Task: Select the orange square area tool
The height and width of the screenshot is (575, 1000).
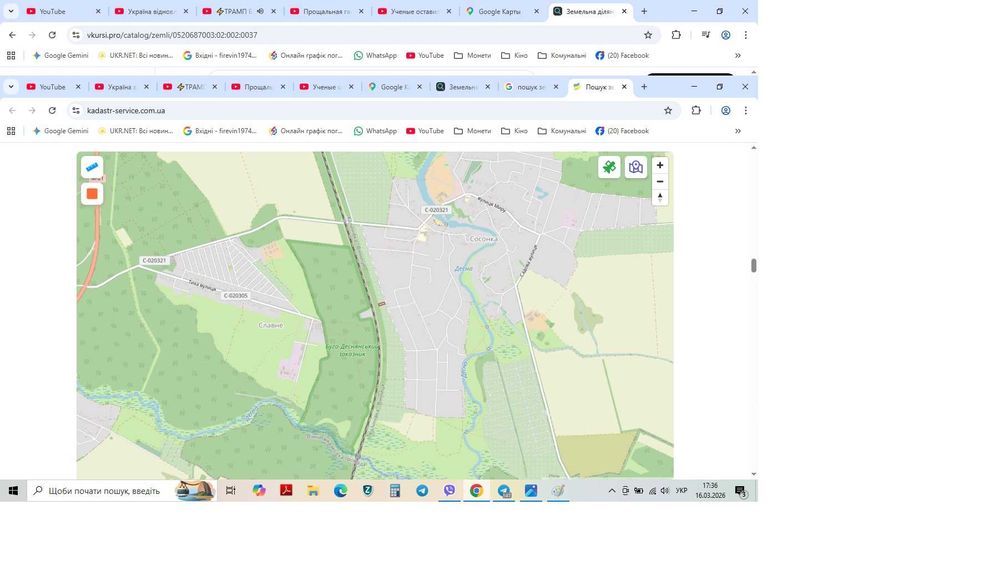Action: pos(92,194)
